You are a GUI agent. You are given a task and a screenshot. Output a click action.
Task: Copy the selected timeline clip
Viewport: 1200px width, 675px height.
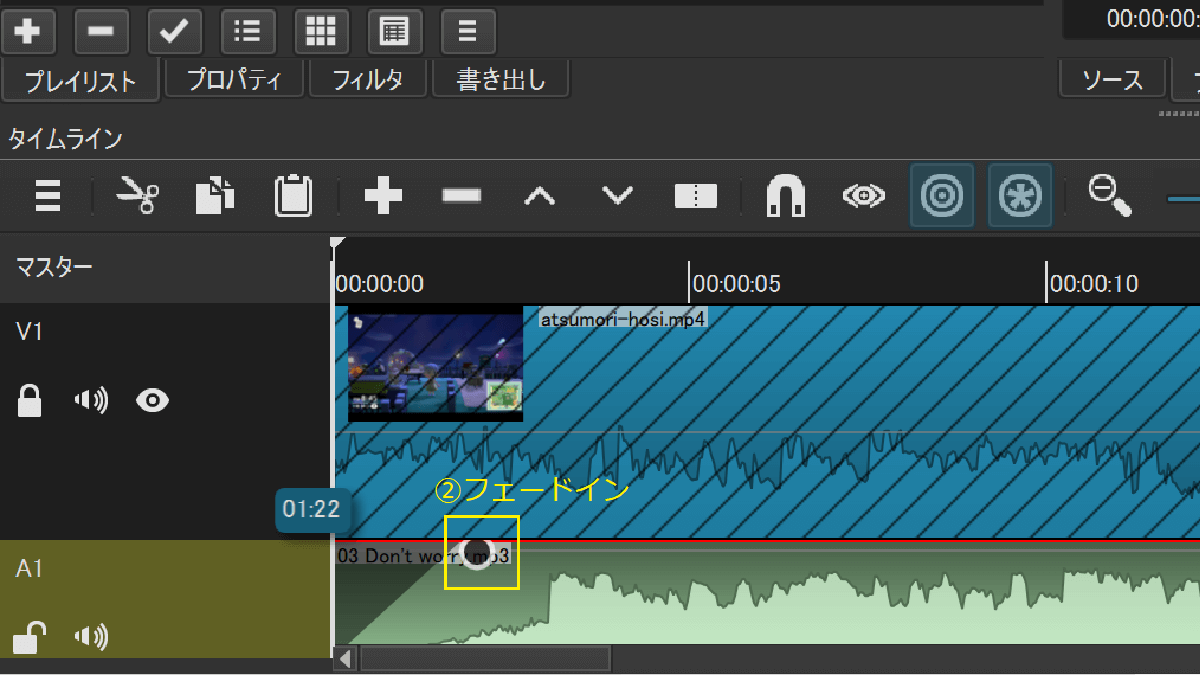click(x=214, y=196)
